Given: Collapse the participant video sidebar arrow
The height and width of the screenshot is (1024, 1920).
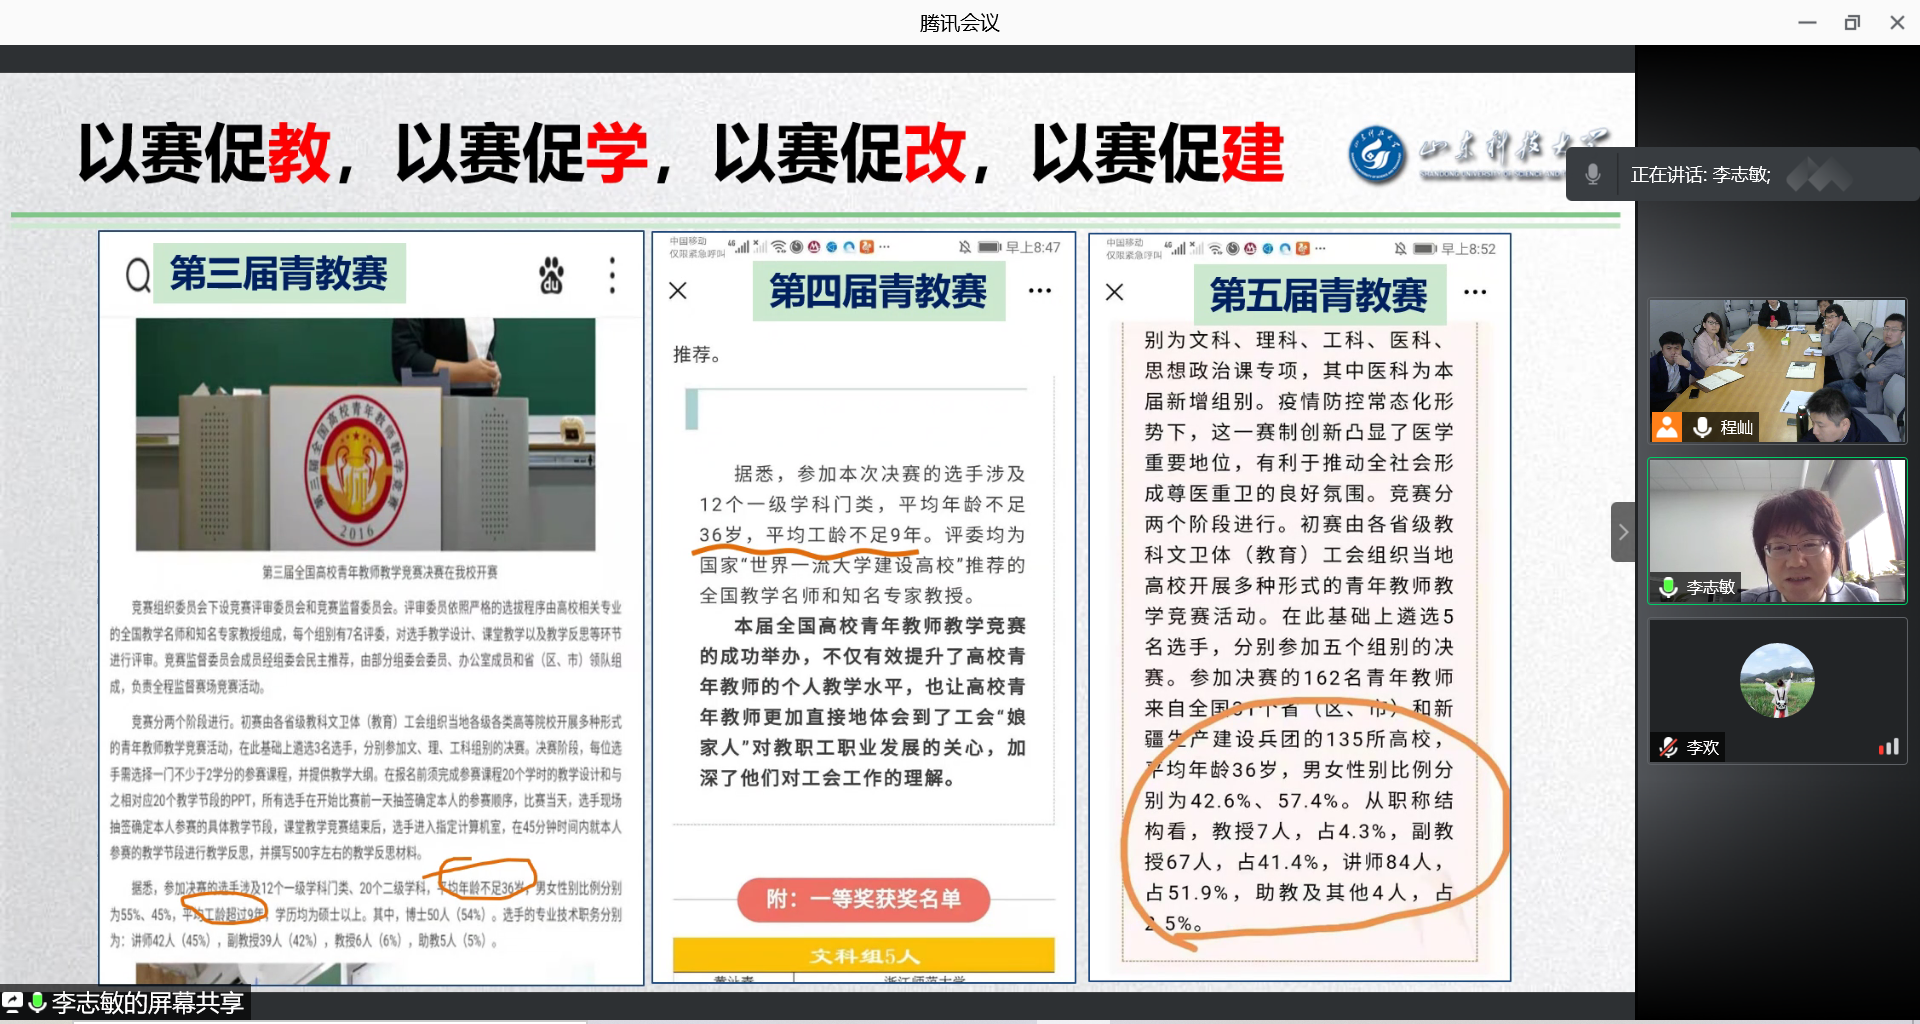Looking at the screenshot, I should point(1623,532).
